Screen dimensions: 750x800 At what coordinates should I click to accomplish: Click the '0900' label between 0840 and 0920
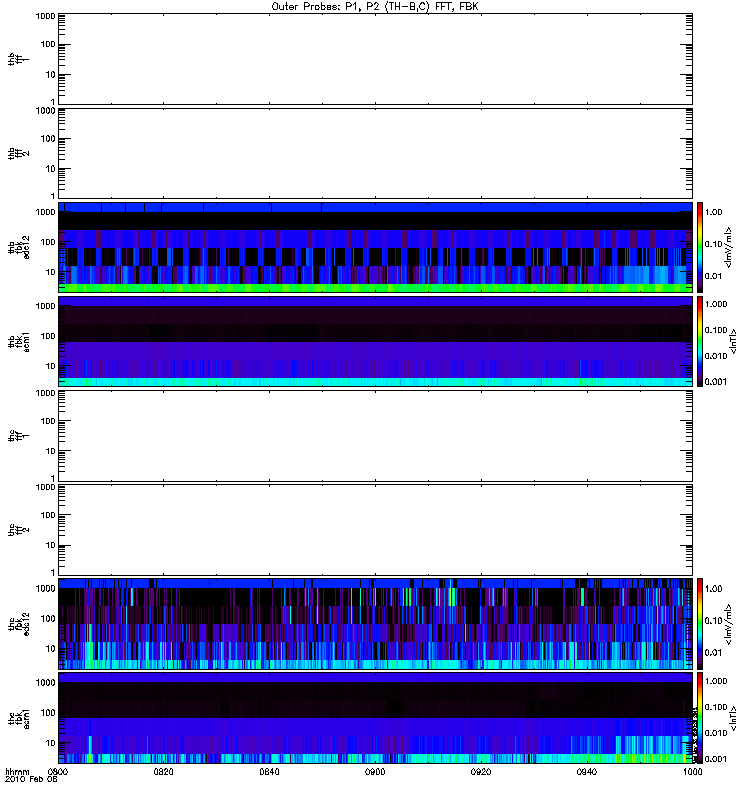click(x=375, y=771)
